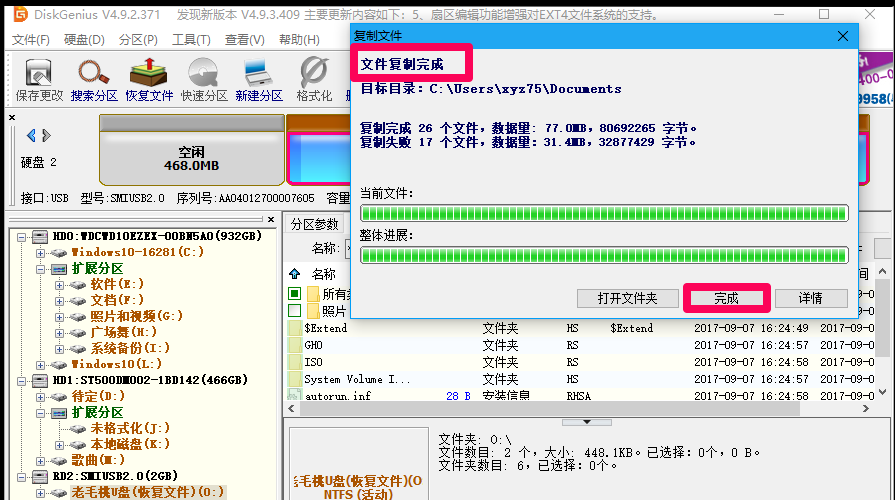Expand the 软件(E:) partition
The image size is (895, 500).
click(x=59, y=285)
